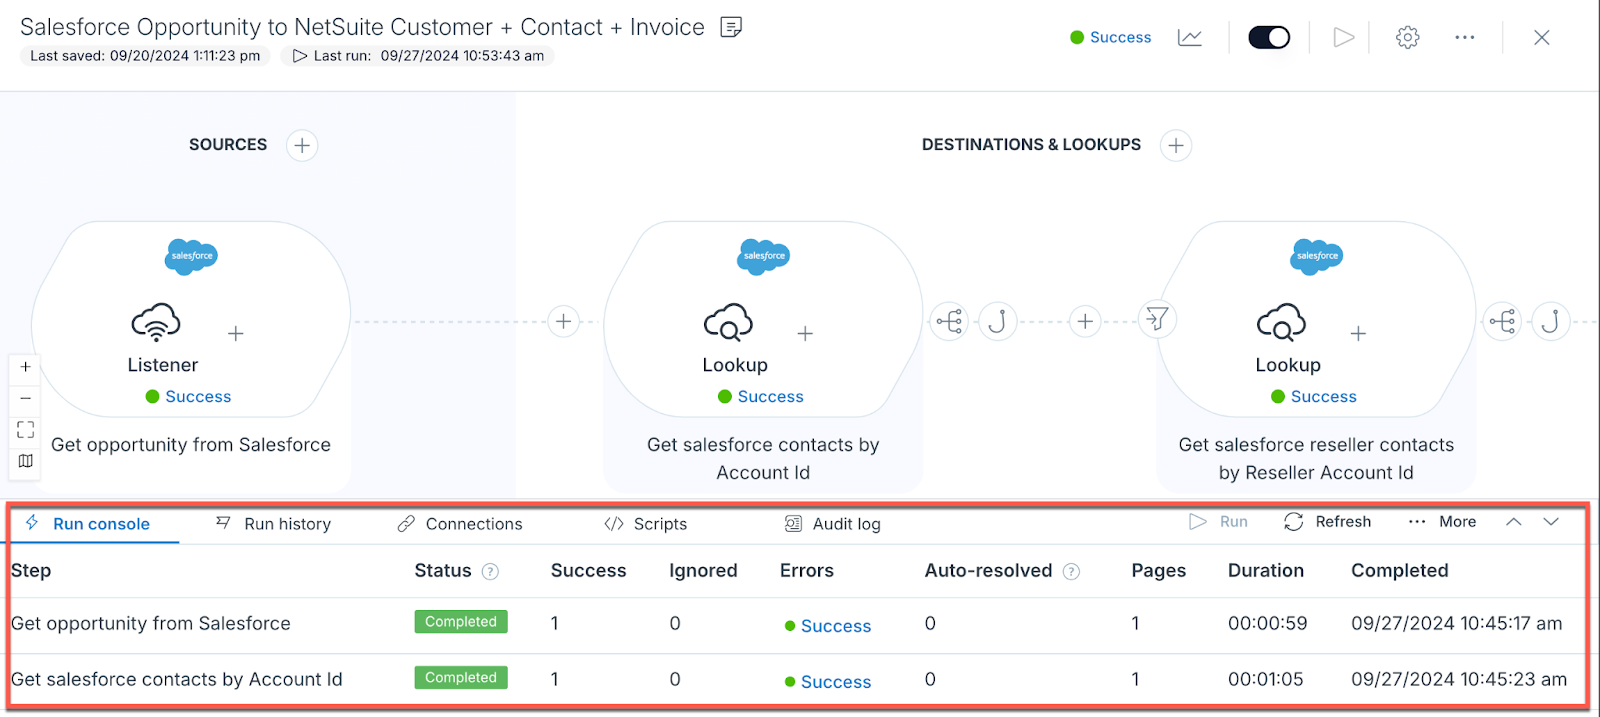
Task: Expand the console panel upward
Action: pos(1514,522)
